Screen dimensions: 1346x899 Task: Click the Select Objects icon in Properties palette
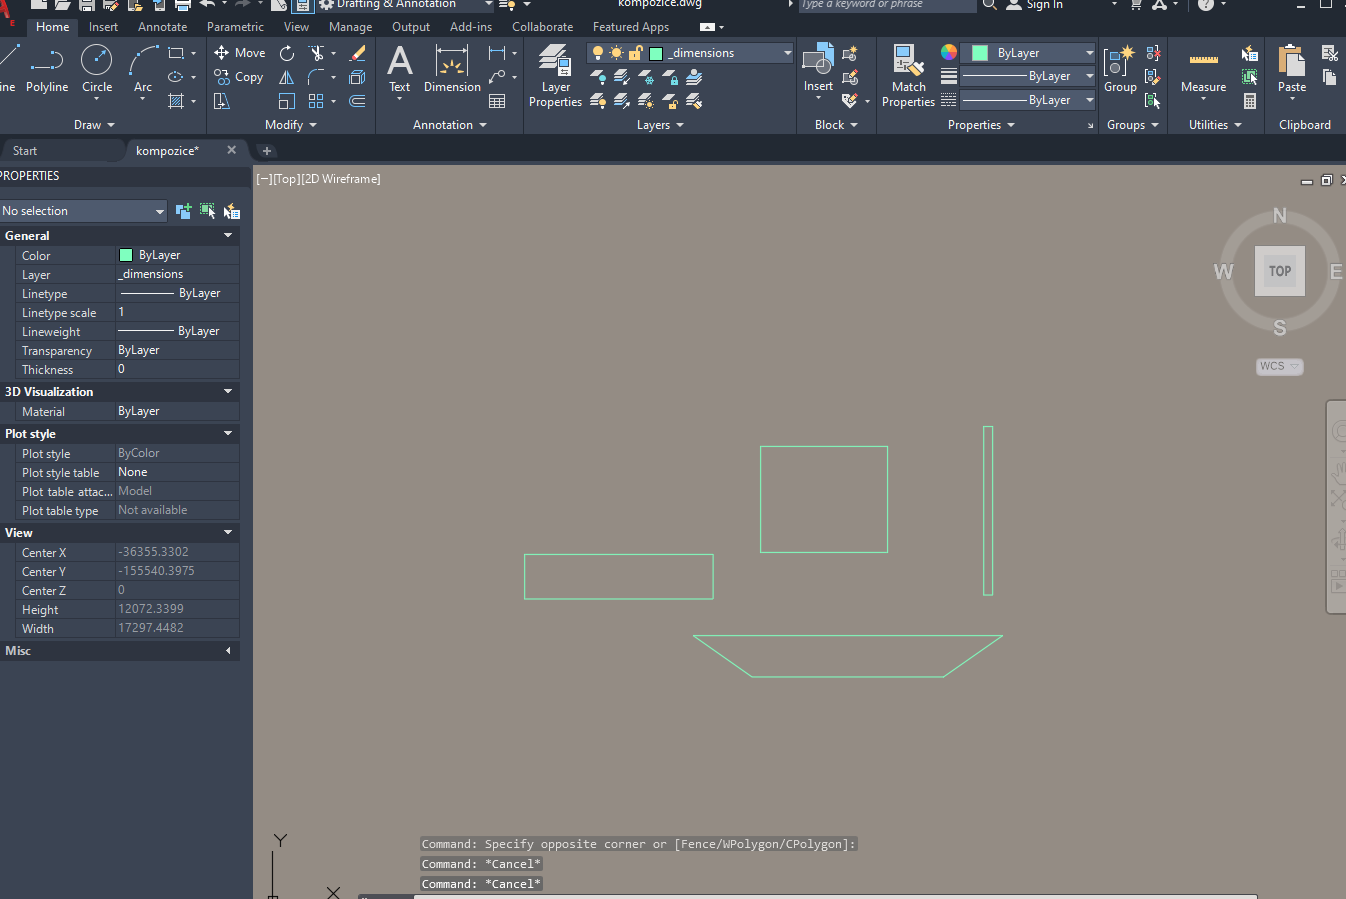point(207,211)
